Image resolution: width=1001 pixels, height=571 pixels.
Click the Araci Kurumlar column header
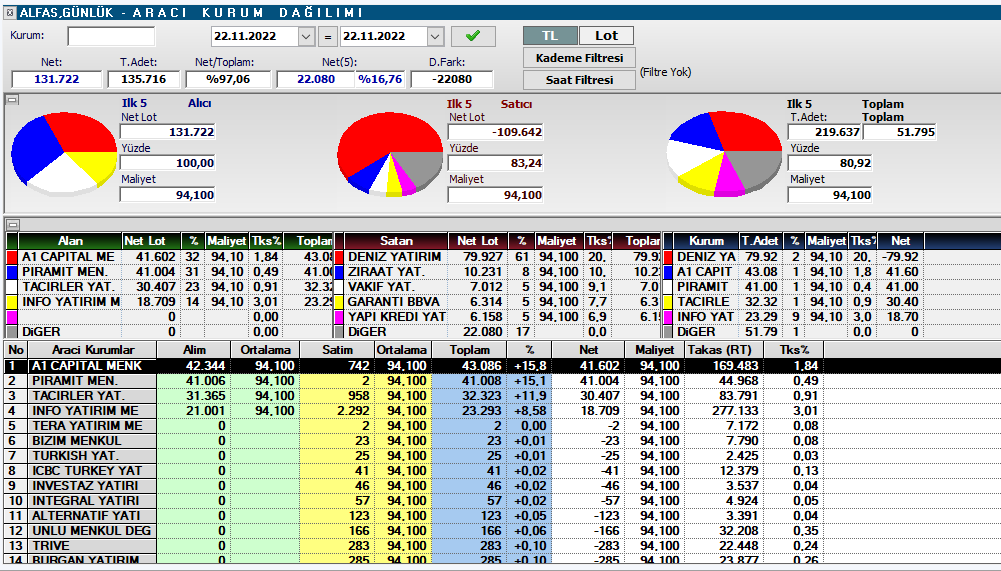[93, 350]
